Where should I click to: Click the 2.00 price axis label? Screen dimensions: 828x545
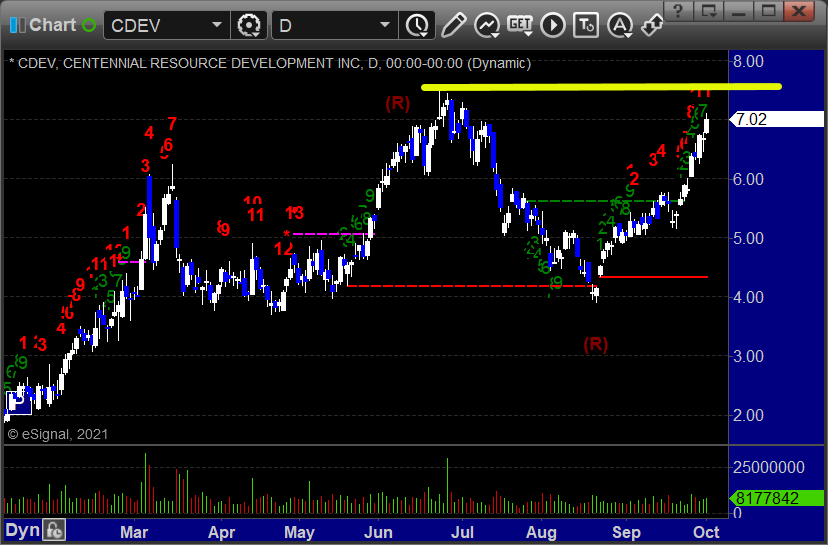(748, 416)
